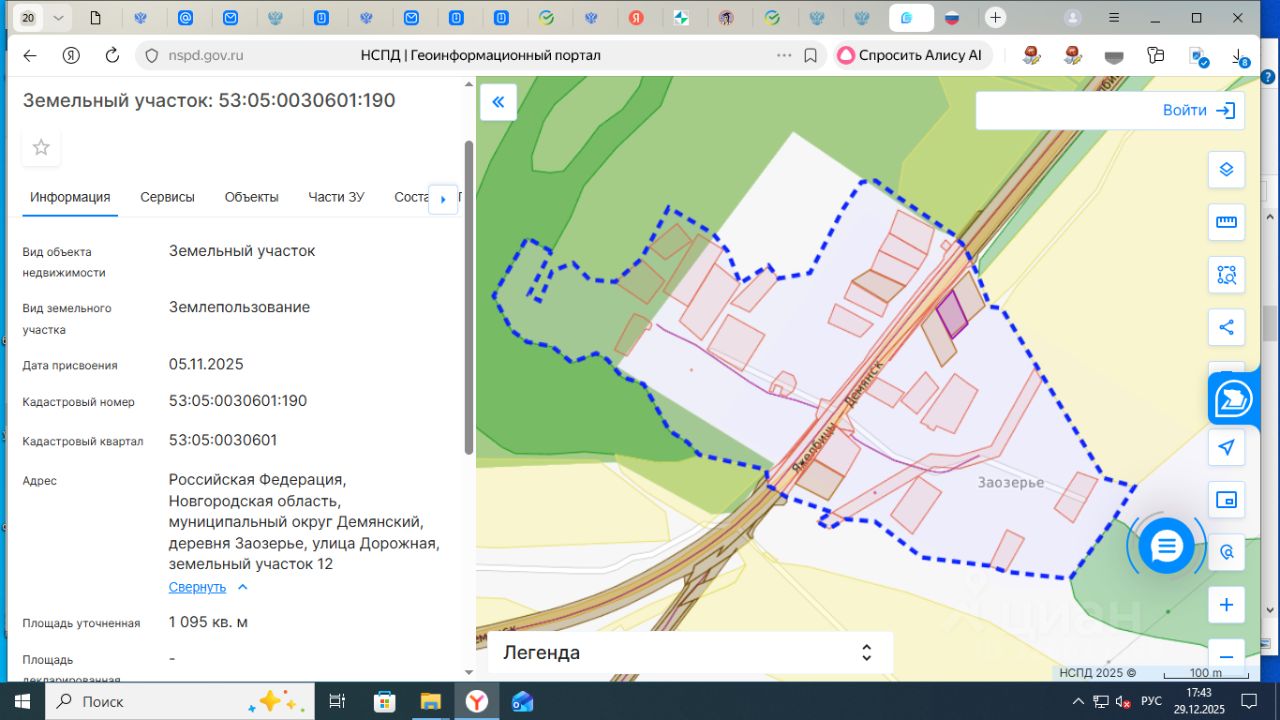Select the ruler measurement tool
Viewport: 1280px width, 720px height.
tap(1226, 222)
